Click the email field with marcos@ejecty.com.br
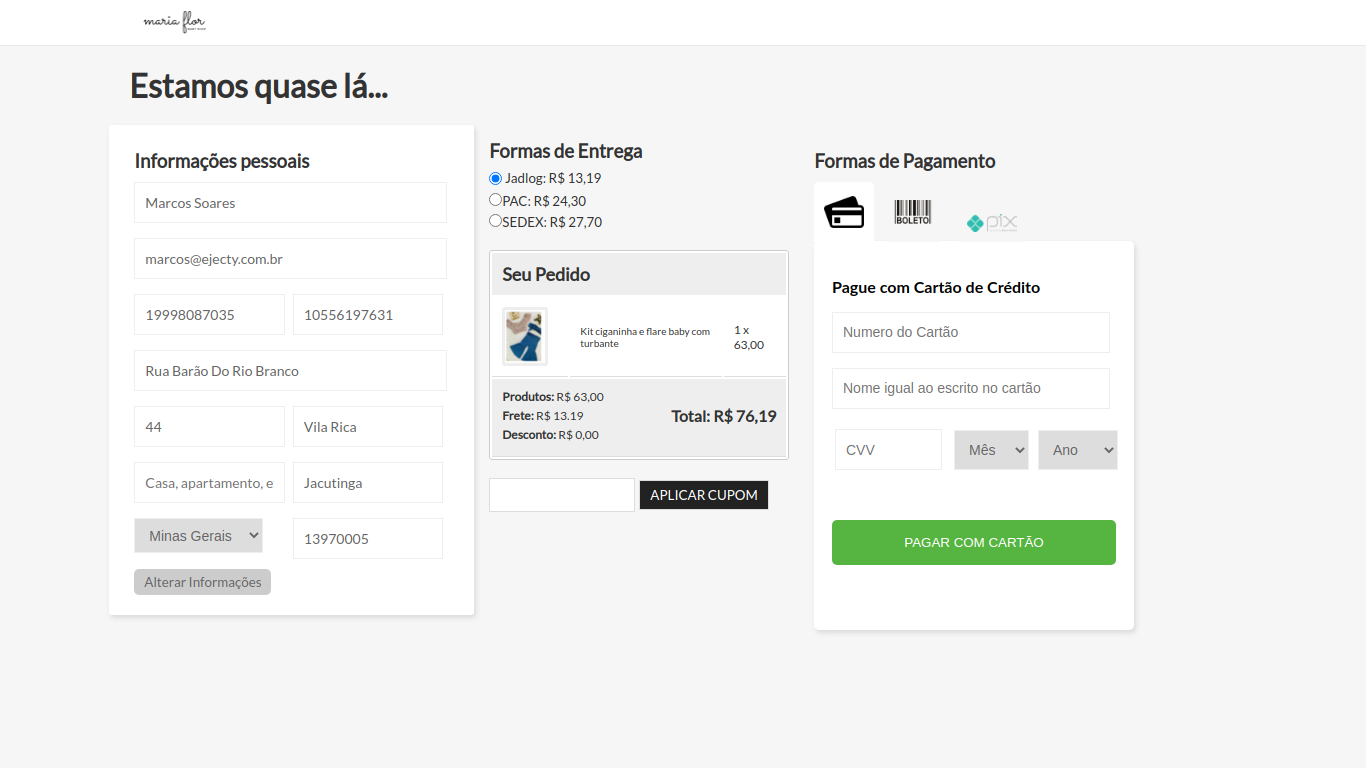Screen dimensions: 1366x768 click(290, 259)
